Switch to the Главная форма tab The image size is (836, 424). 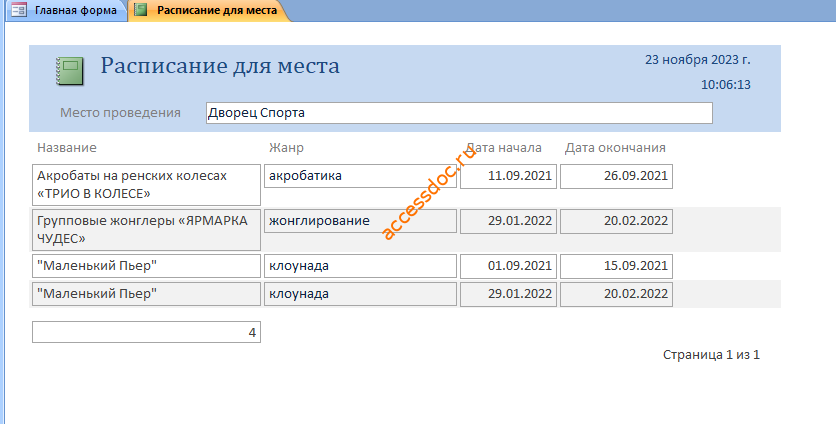67,10
